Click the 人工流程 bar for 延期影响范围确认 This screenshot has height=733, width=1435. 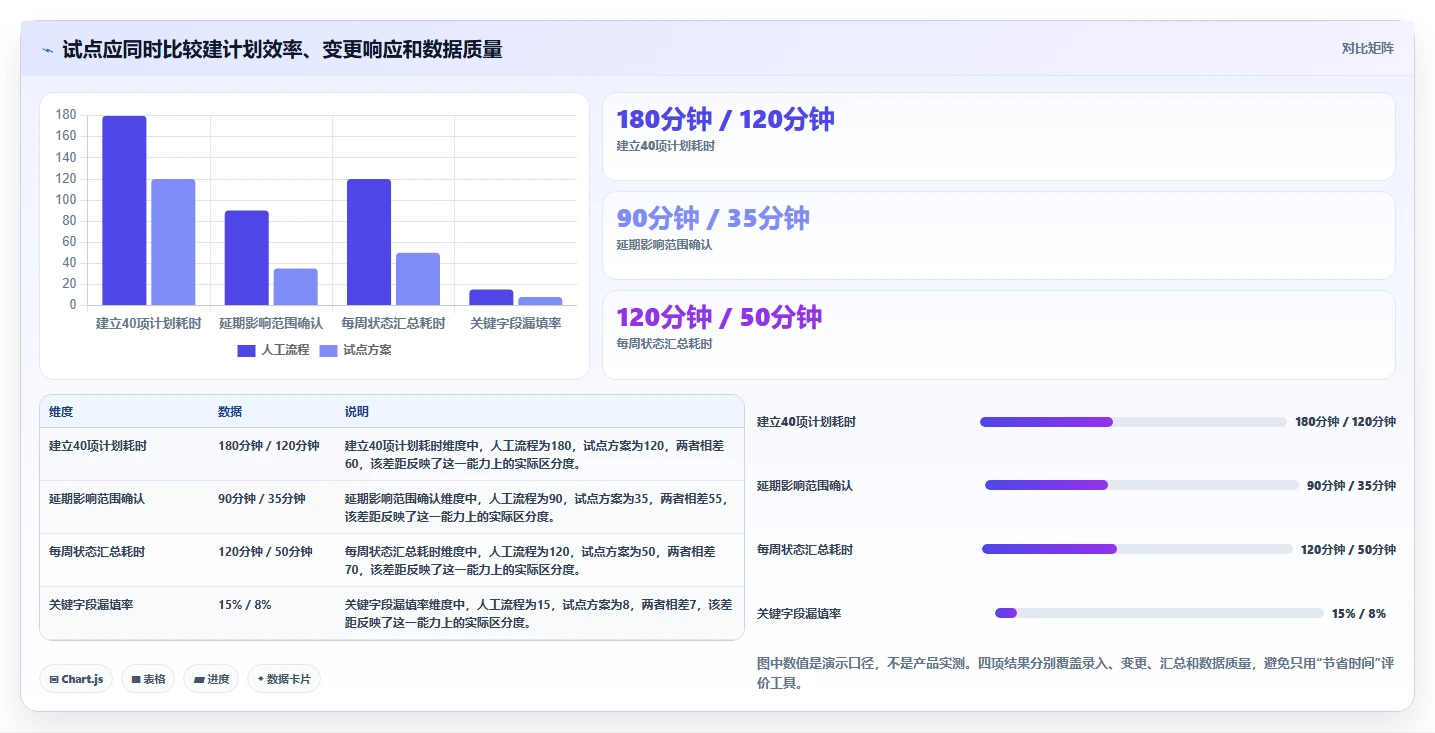246,258
